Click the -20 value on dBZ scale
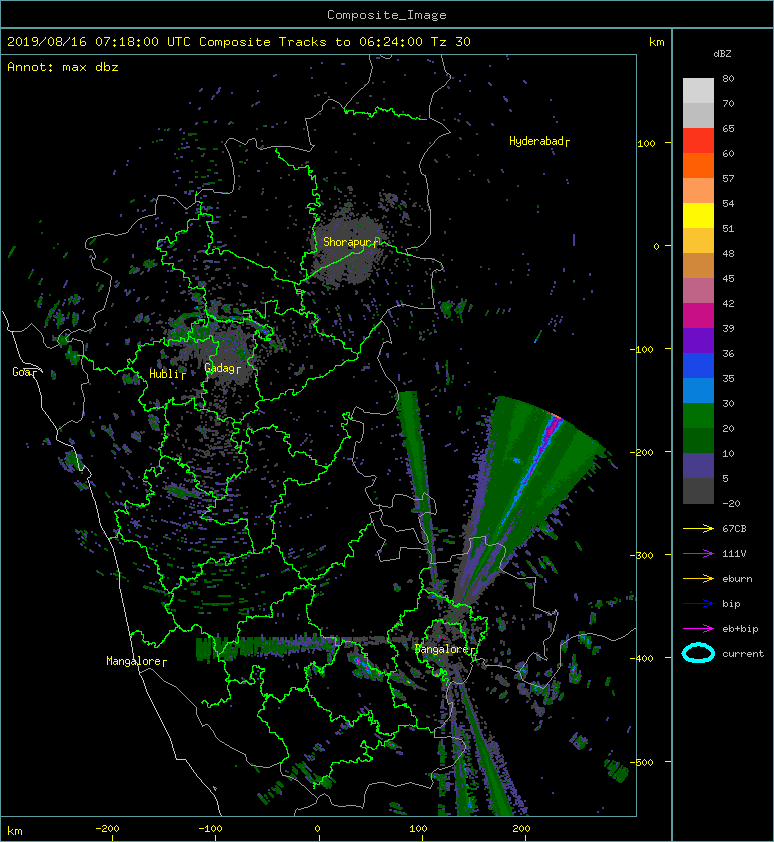The image size is (774, 842). click(x=731, y=503)
